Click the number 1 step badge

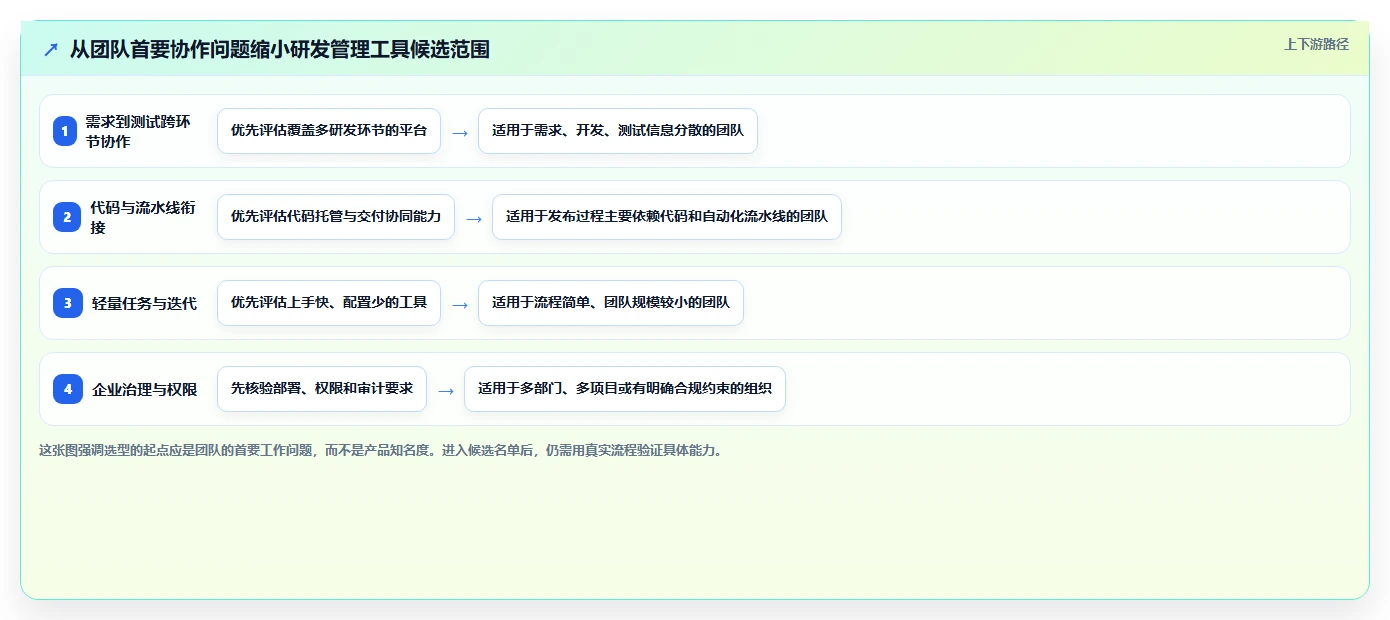point(65,131)
